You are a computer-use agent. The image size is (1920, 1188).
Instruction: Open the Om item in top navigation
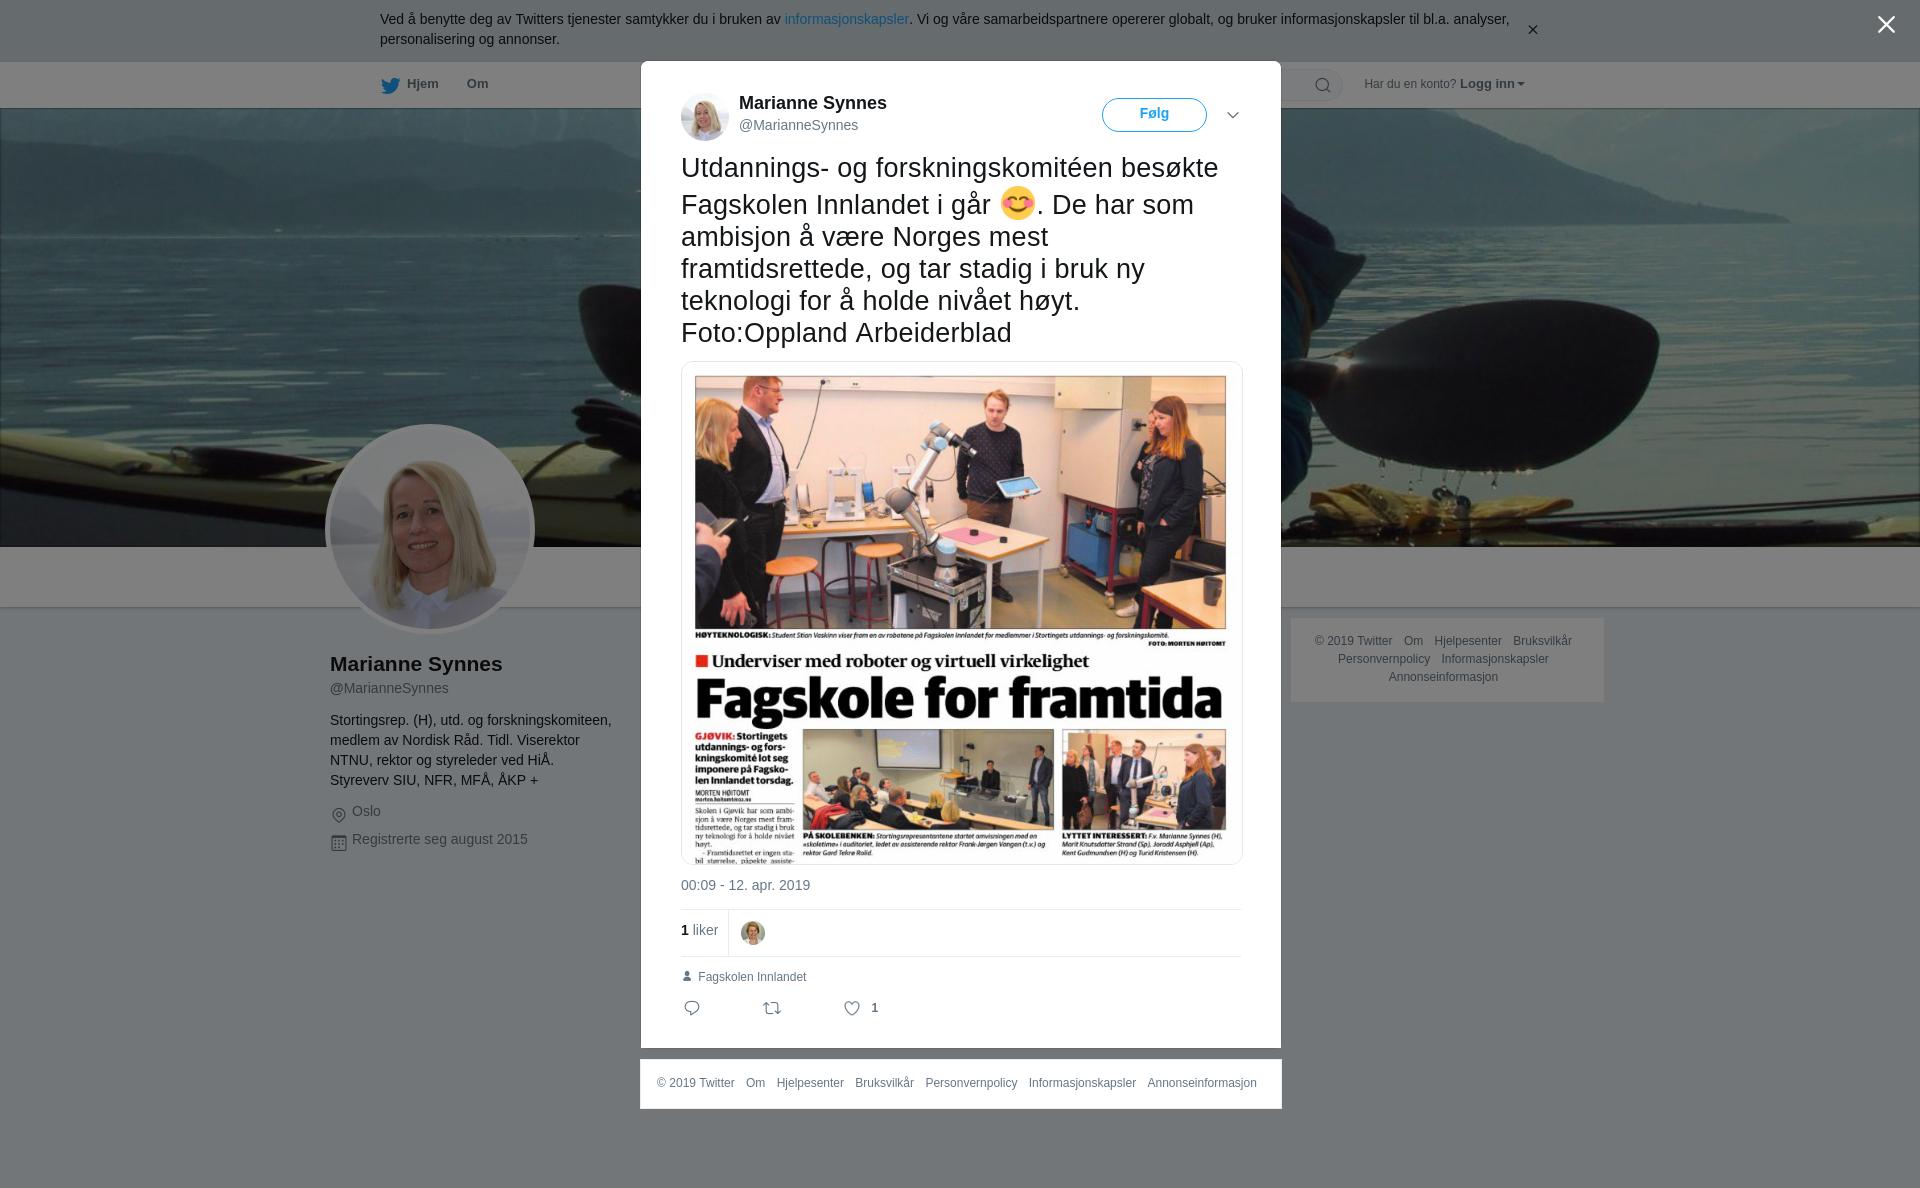tap(478, 84)
